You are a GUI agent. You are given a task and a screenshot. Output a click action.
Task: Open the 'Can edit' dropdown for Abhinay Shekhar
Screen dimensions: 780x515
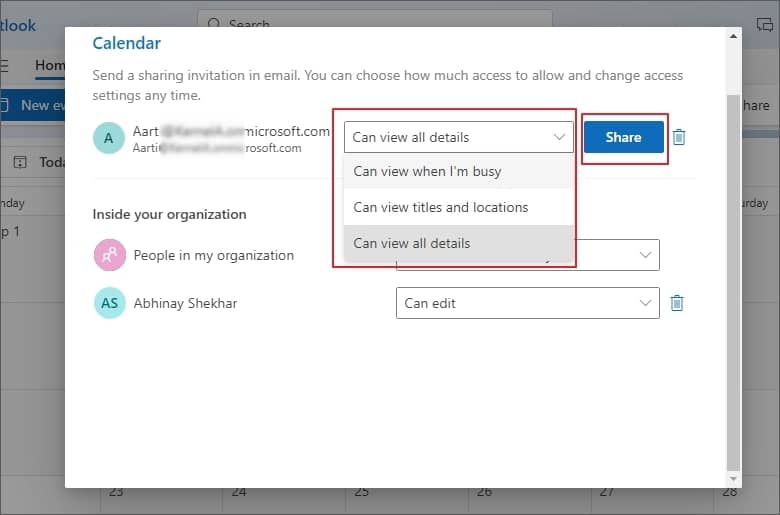click(528, 303)
